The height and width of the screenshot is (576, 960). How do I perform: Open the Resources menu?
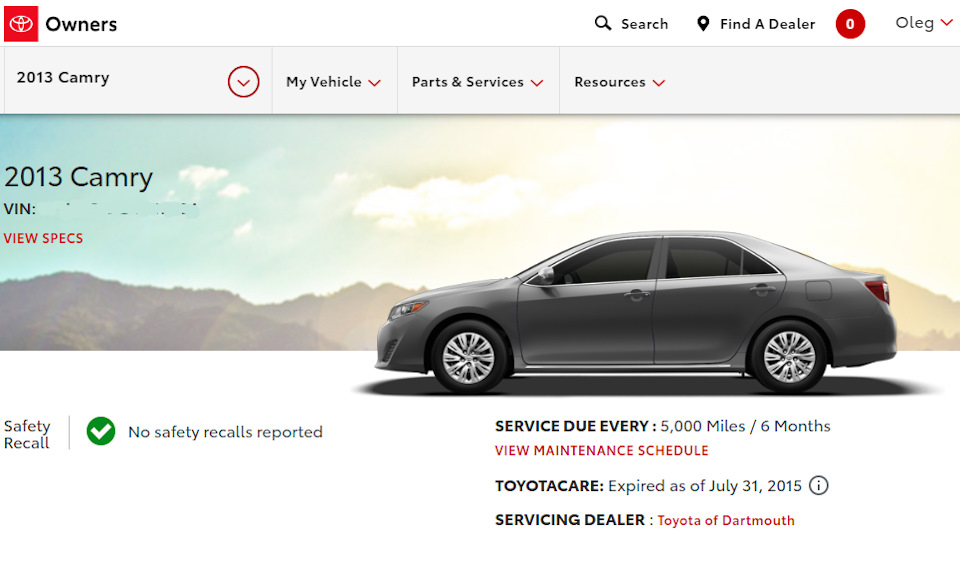[x=619, y=82]
